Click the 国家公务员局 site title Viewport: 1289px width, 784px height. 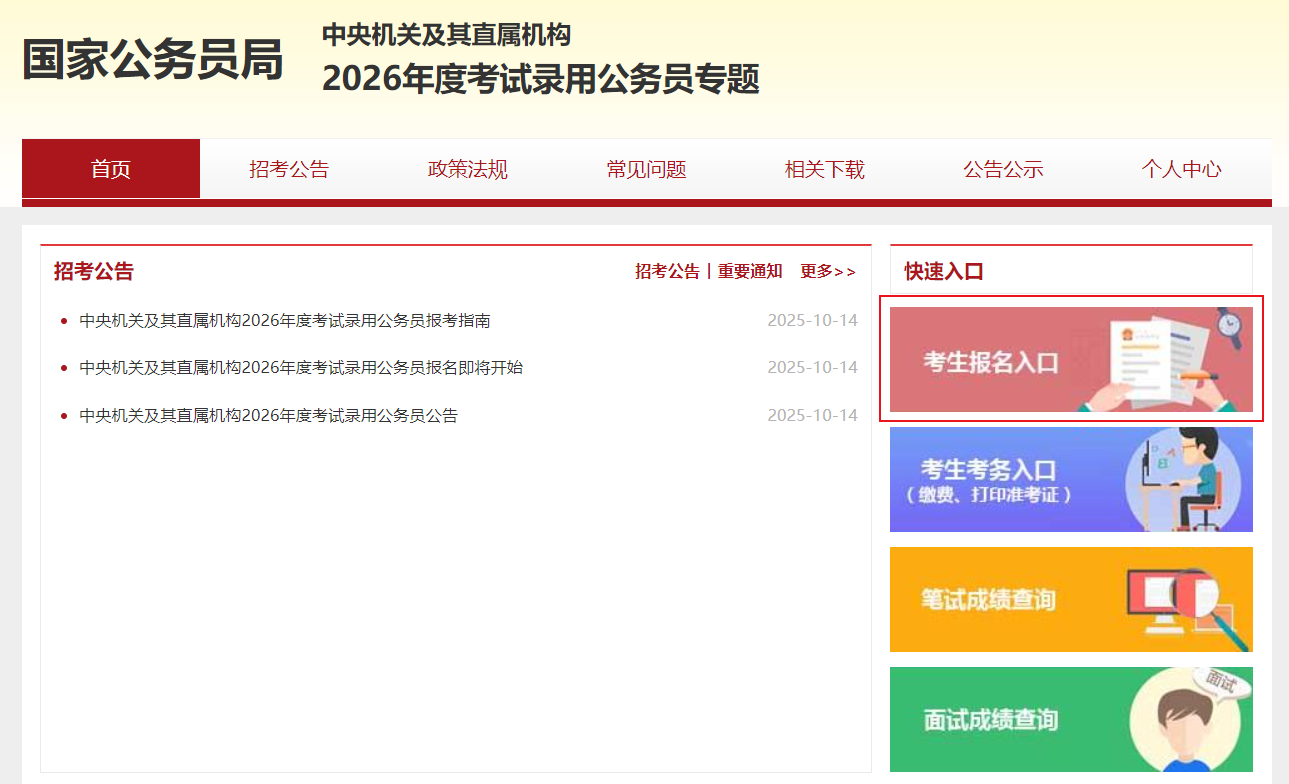pyautogui.click(x=153, y=61)
